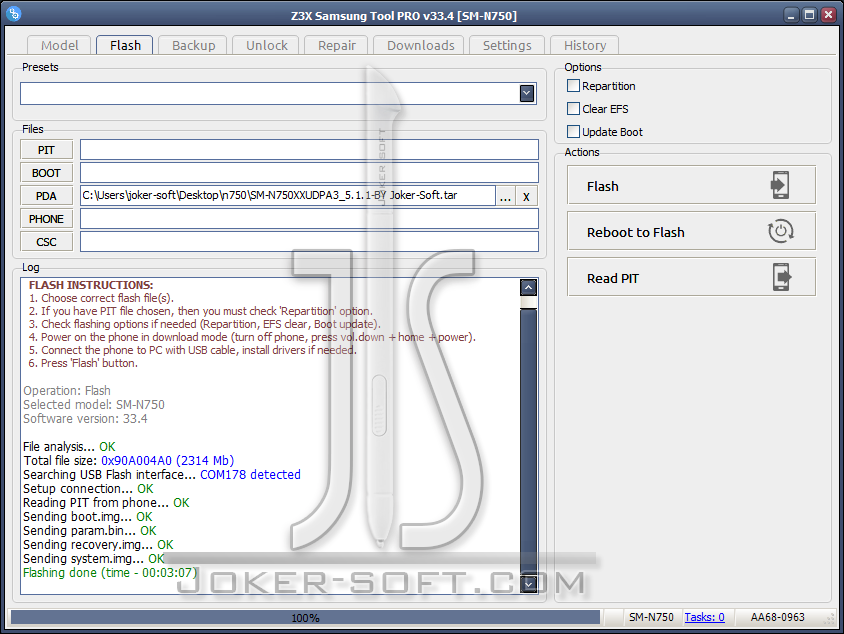This screenshot has height=634, width=844.
Task: Click the phone export icon on Read PIT
Action: 782,277
